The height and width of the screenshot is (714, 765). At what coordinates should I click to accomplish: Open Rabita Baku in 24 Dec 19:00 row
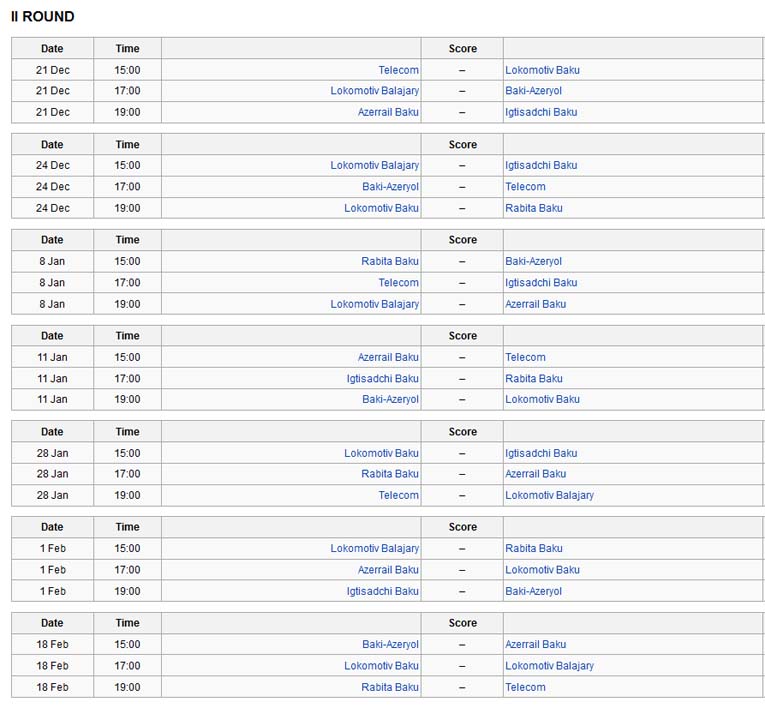pos(534,208)
